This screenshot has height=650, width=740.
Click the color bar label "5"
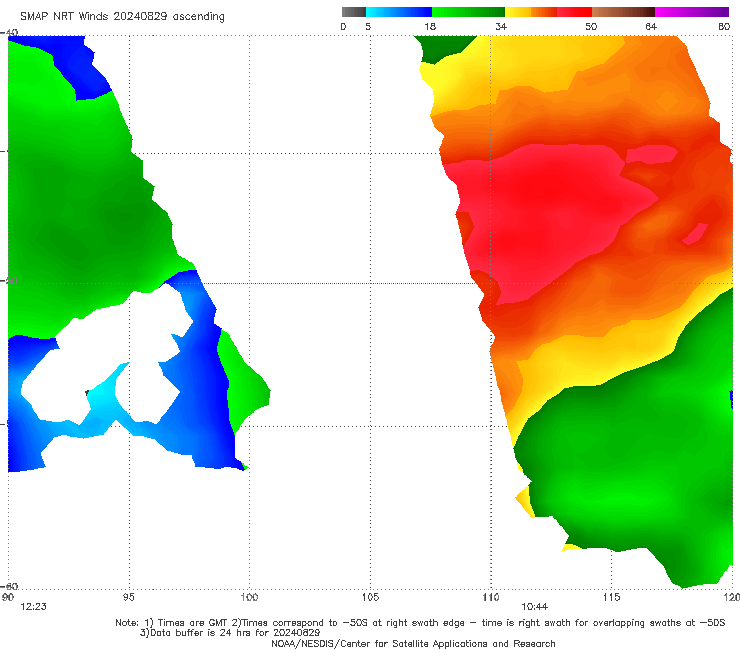(368, 26)
